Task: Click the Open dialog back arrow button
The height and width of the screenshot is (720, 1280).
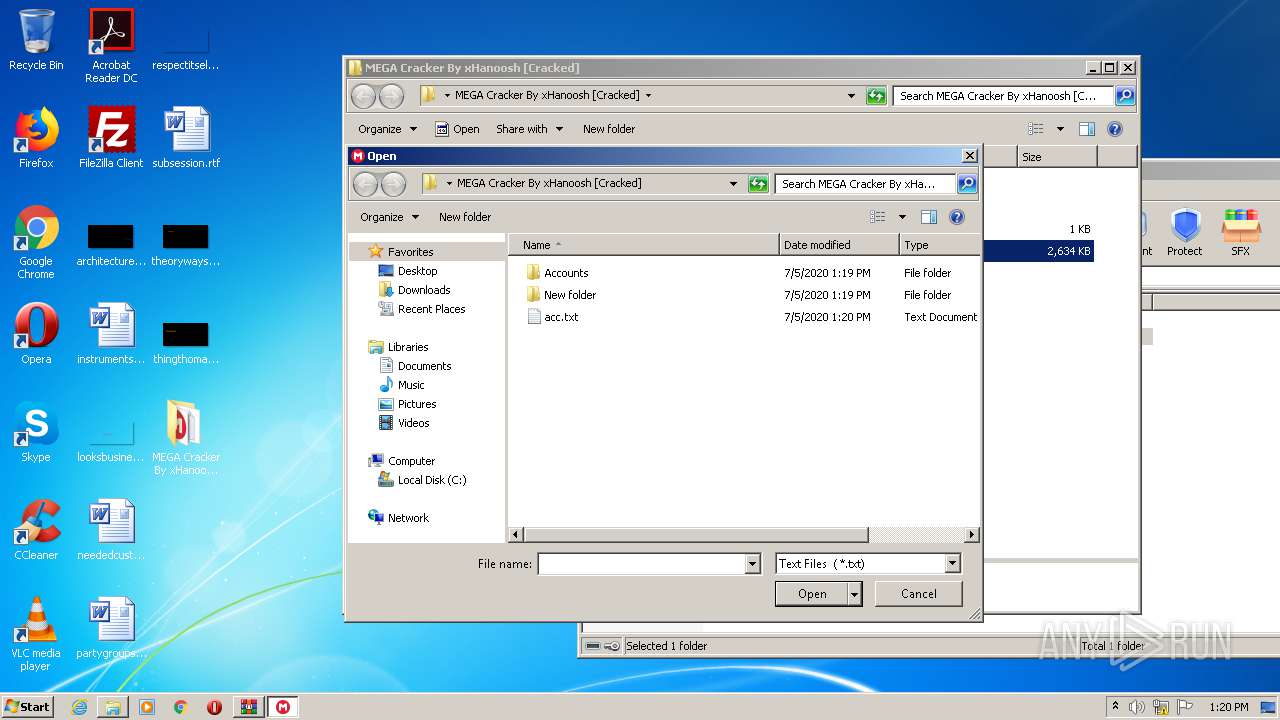Action: tap(366, 184)
